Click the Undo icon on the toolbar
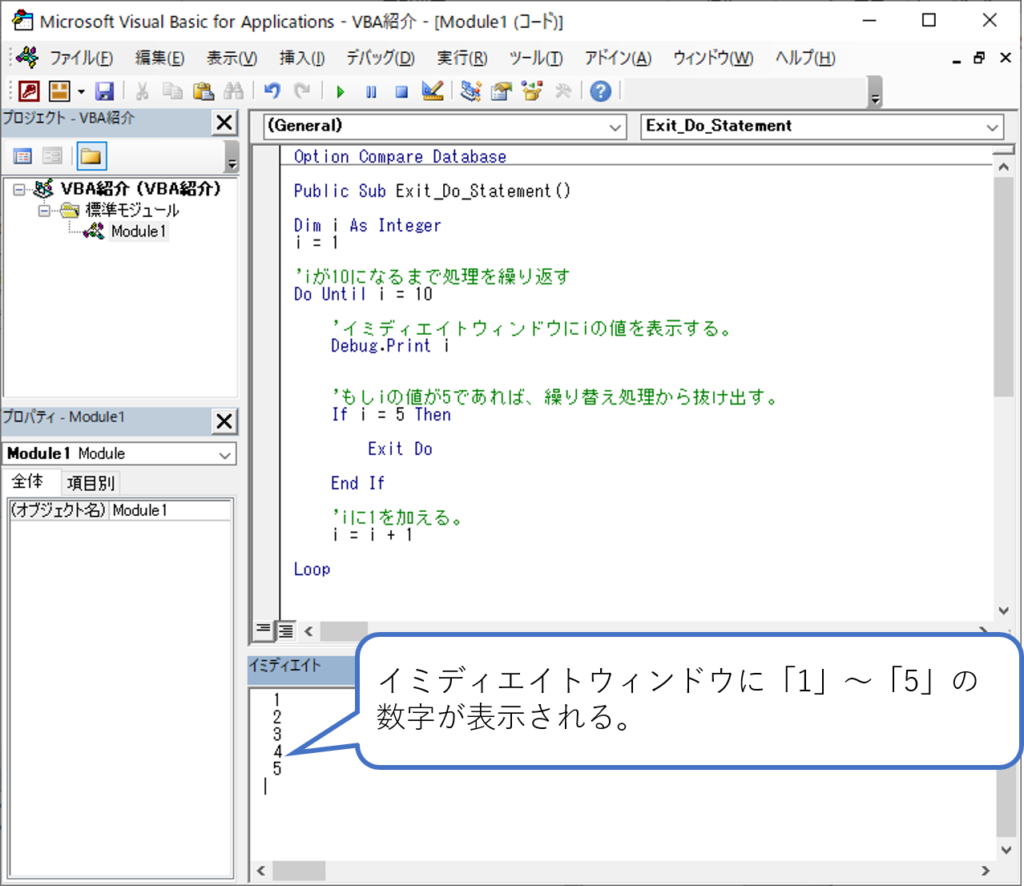Viewport: 1024px width, 886px height. tap(272, 91)
